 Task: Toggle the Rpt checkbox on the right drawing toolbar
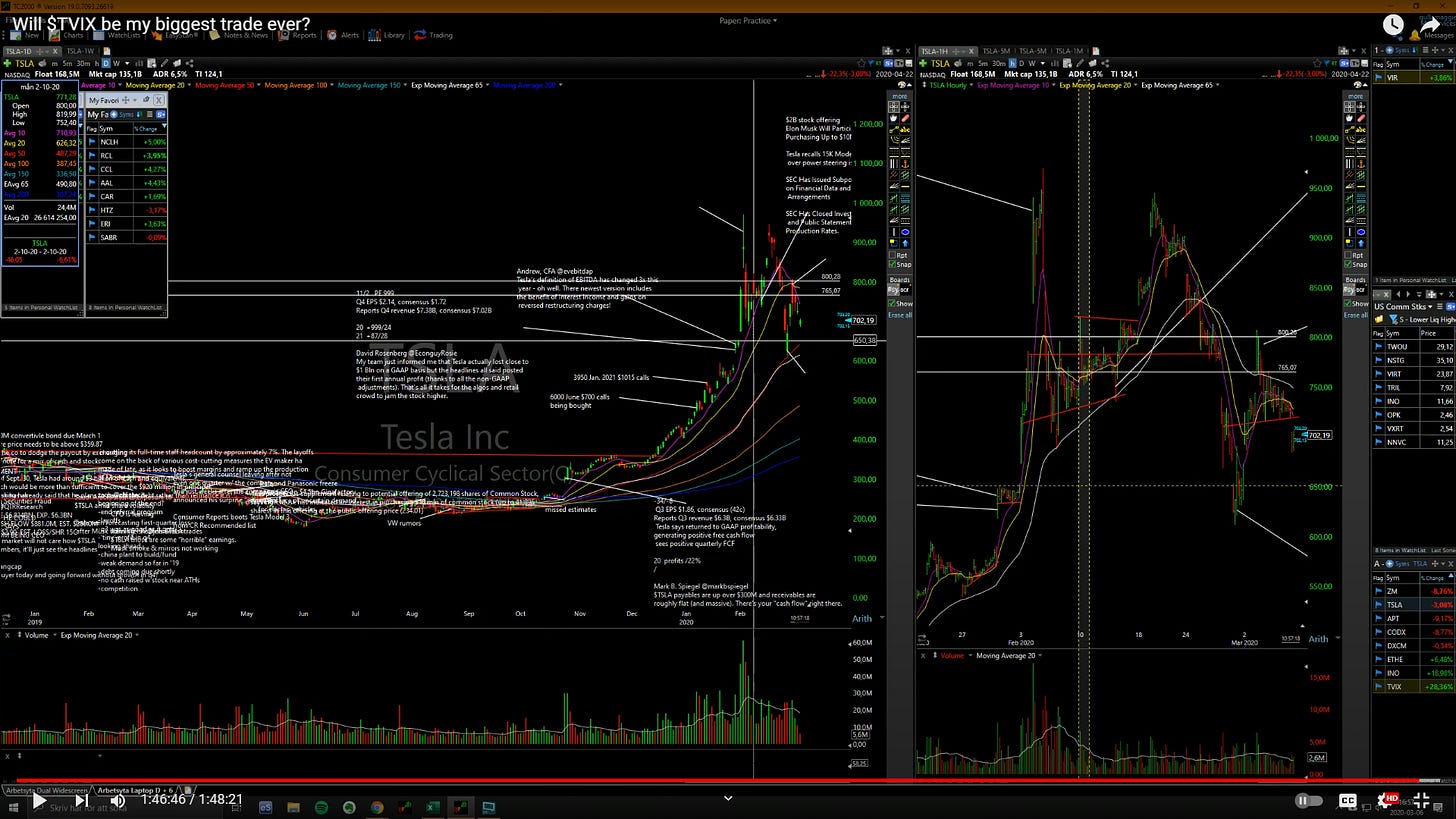click(1349, 255)
